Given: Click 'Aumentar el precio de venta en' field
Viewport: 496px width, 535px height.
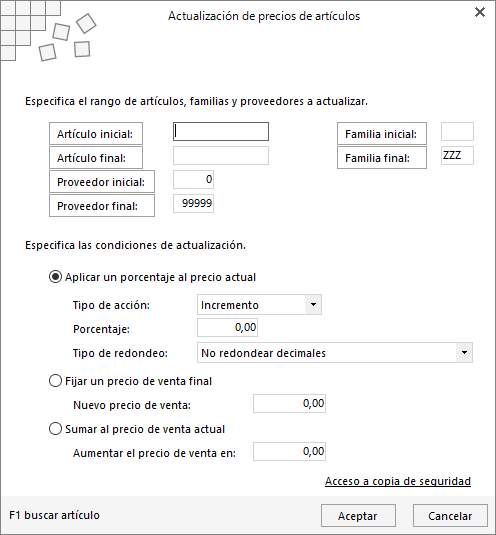Looking at the screenshot, I should pos(289,451).
